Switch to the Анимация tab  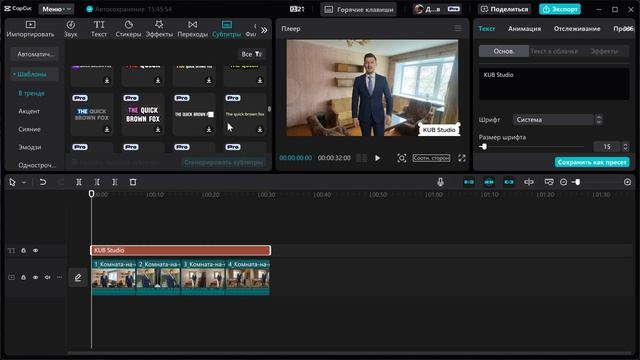(x=524, y=29)
